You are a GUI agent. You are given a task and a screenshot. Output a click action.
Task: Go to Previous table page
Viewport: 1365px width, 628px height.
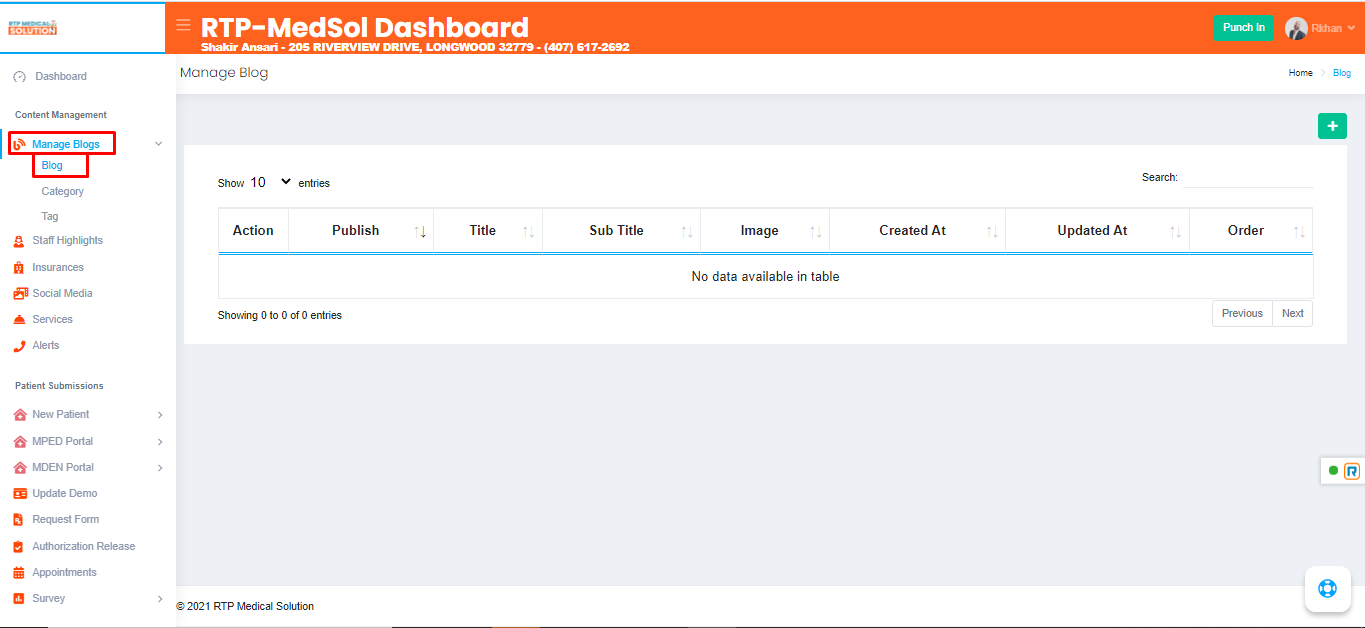point(1242,314)
